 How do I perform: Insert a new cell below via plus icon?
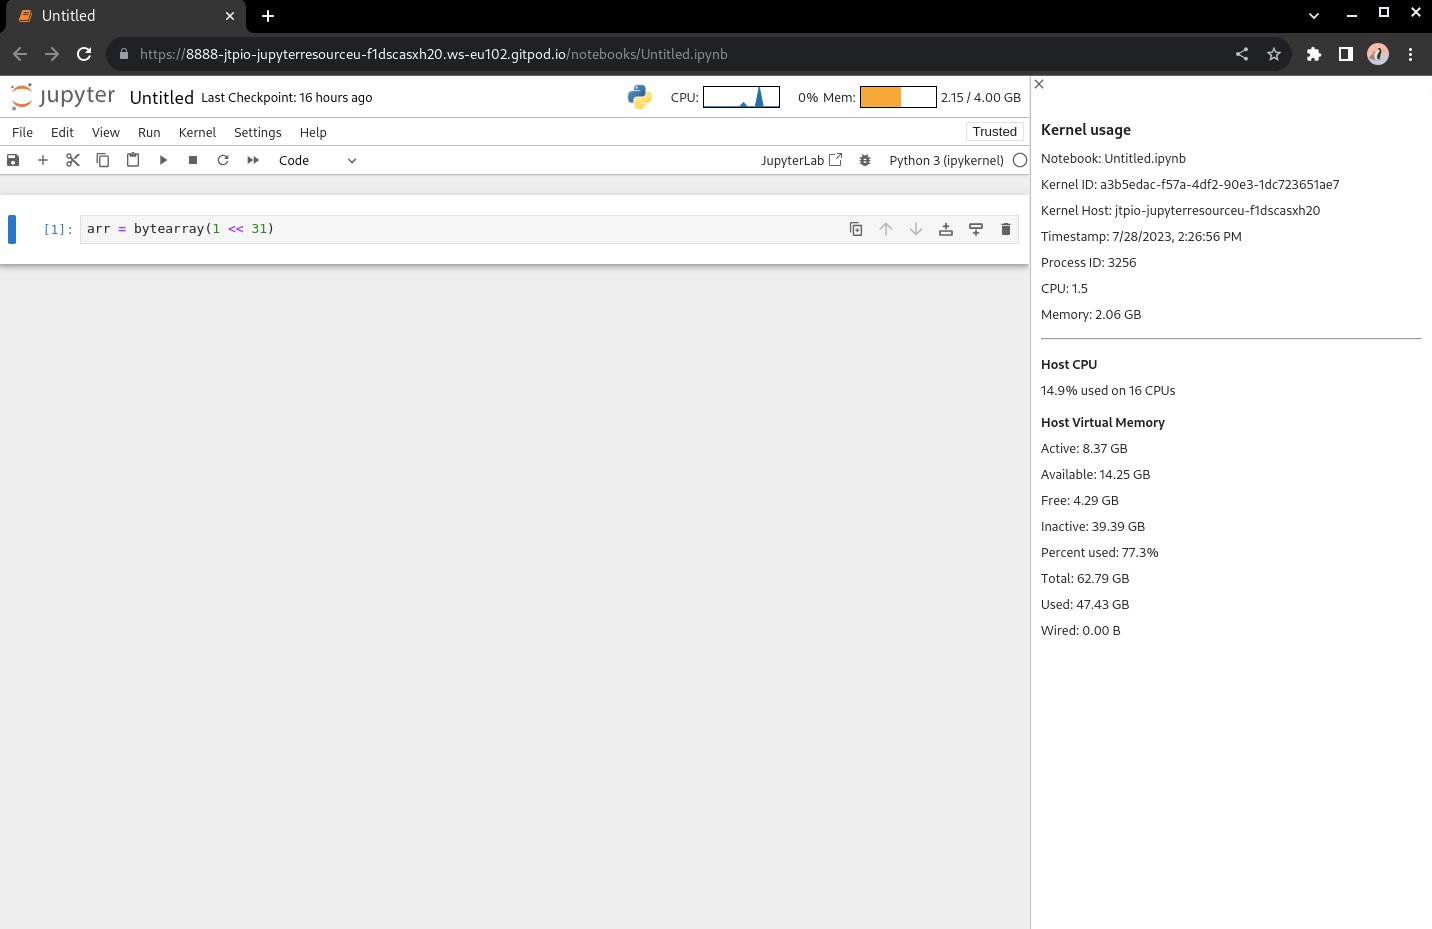coord(43,160)
